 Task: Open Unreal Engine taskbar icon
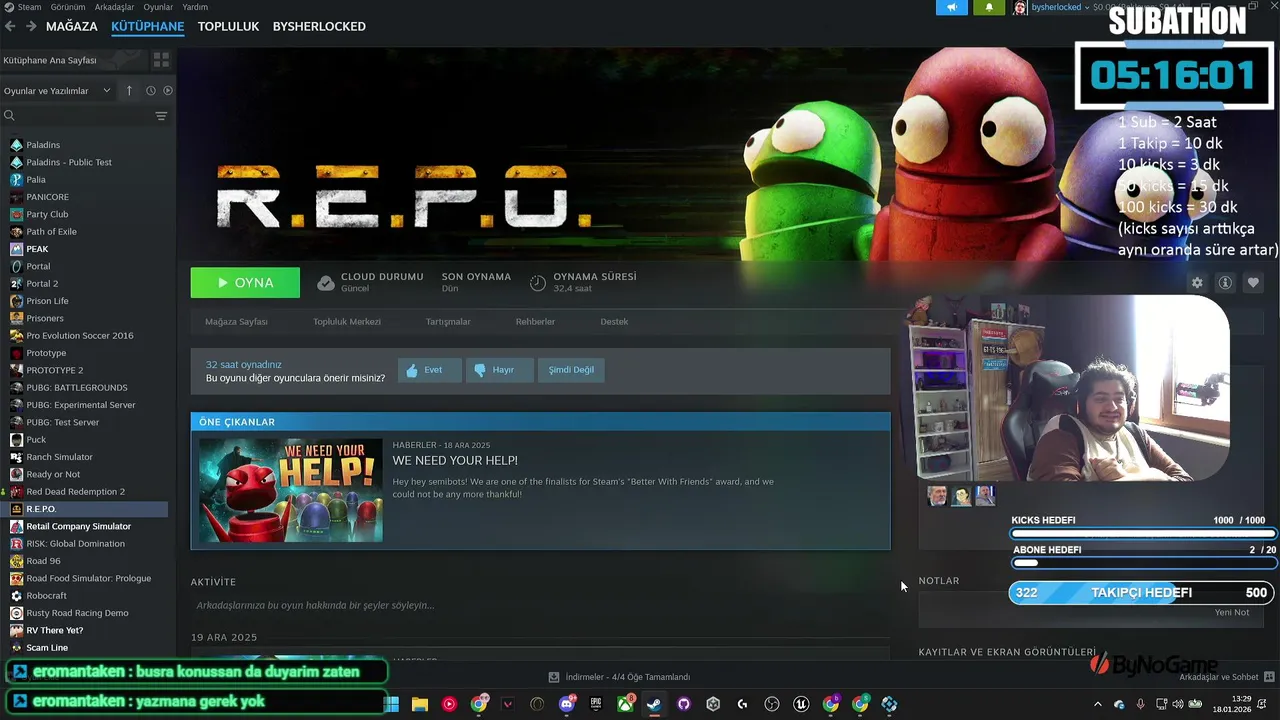coord(801,704)
